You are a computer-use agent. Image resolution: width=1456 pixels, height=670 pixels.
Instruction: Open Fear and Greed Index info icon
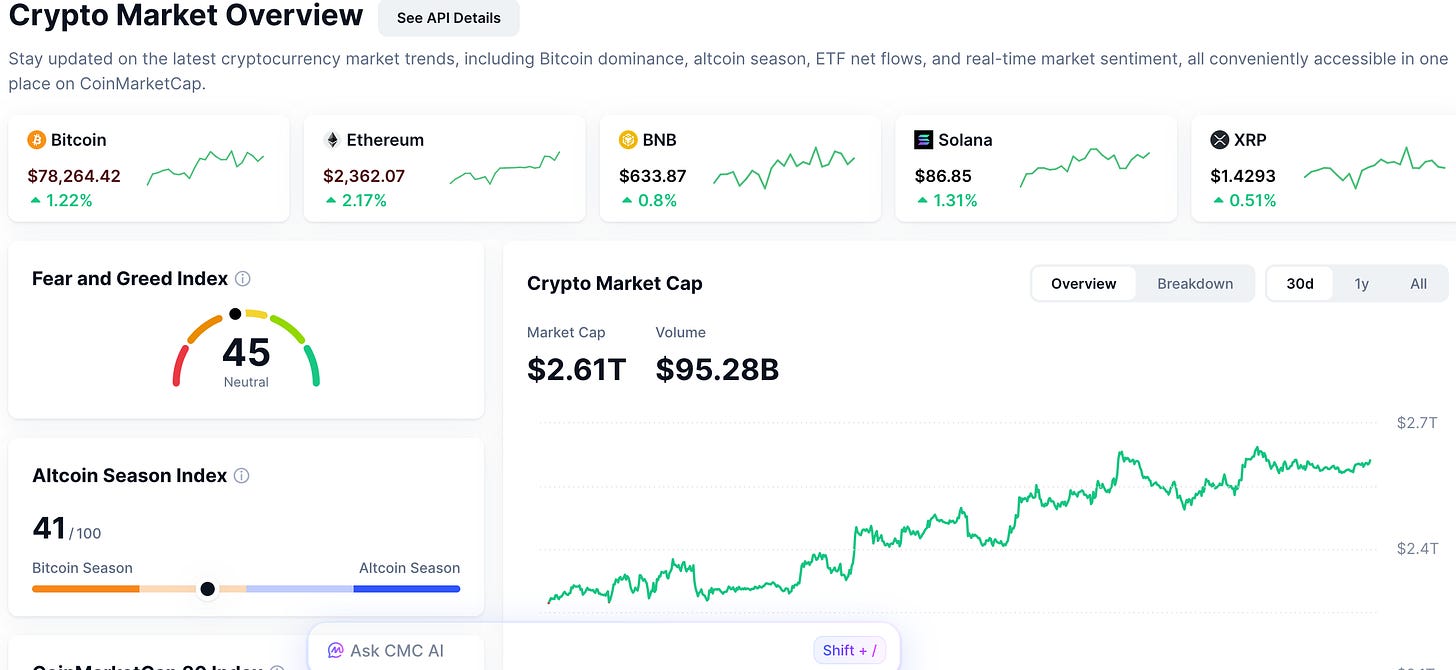click(242, 279)
